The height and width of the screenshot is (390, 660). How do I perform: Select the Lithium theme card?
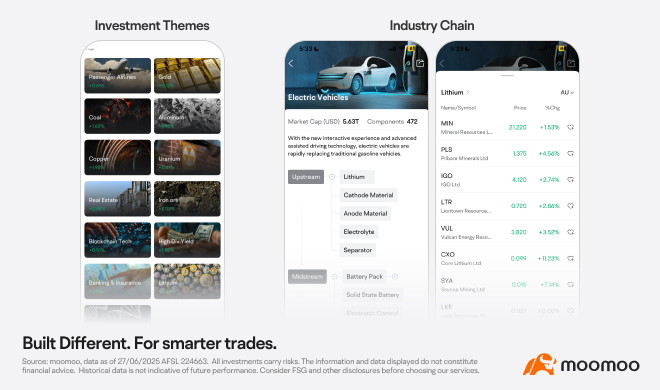click(187, 281)
